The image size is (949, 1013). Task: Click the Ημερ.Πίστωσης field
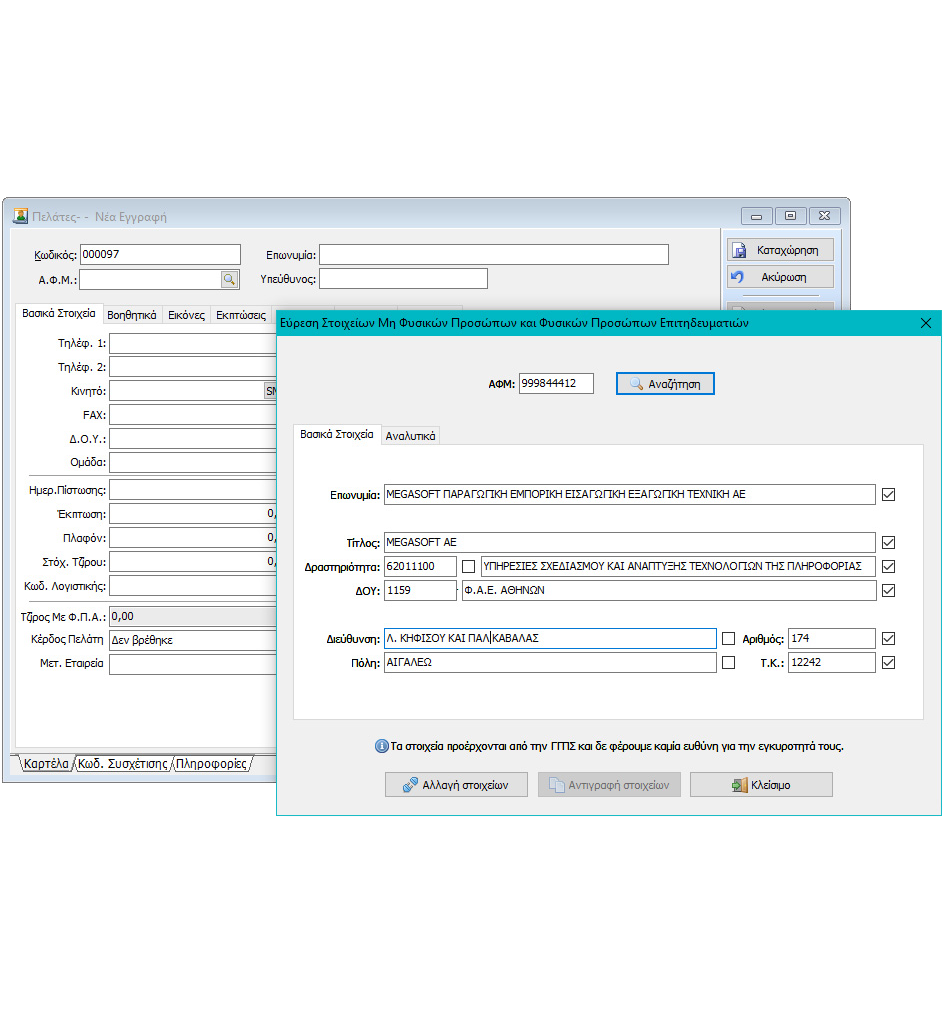click(193, 490)
